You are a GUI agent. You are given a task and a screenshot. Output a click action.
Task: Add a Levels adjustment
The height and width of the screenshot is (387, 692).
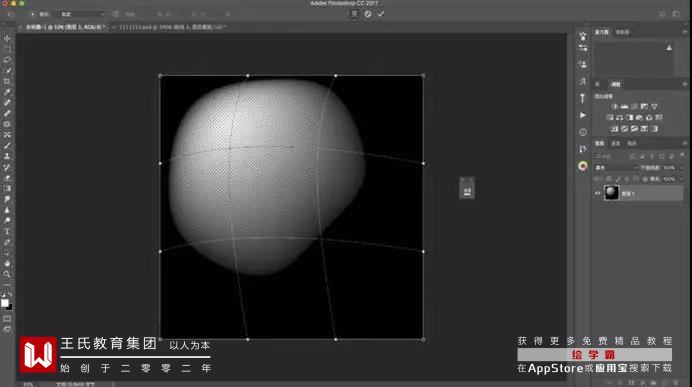tap(624, 106)
